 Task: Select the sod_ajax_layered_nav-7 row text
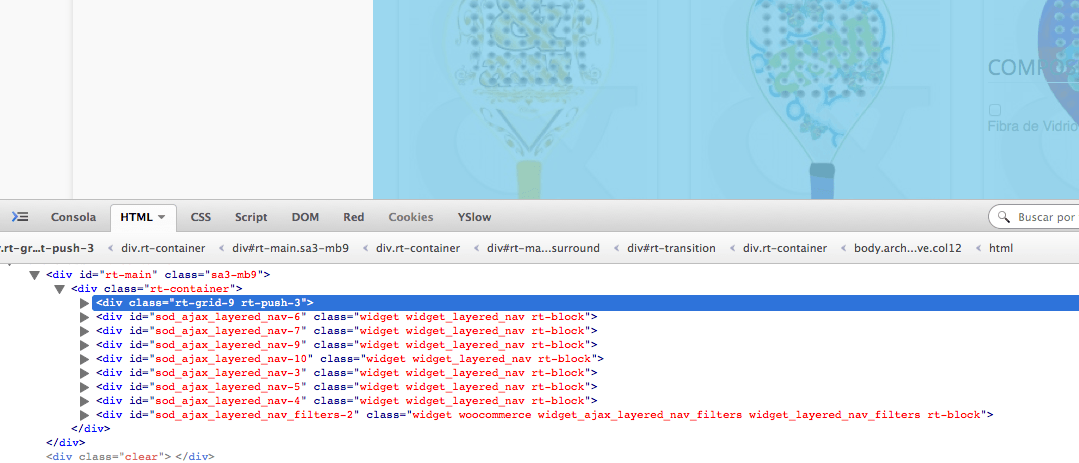[x=346, y=331]
